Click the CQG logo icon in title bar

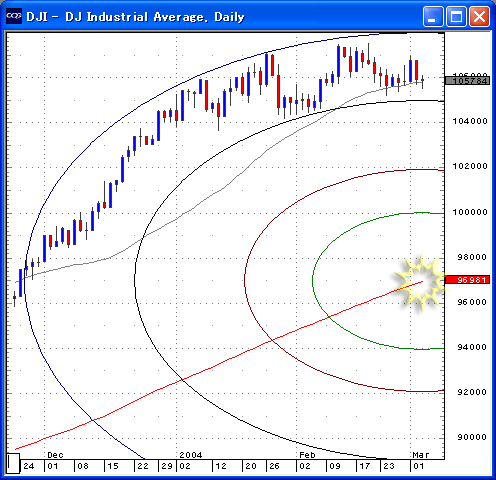pos(14,16)
